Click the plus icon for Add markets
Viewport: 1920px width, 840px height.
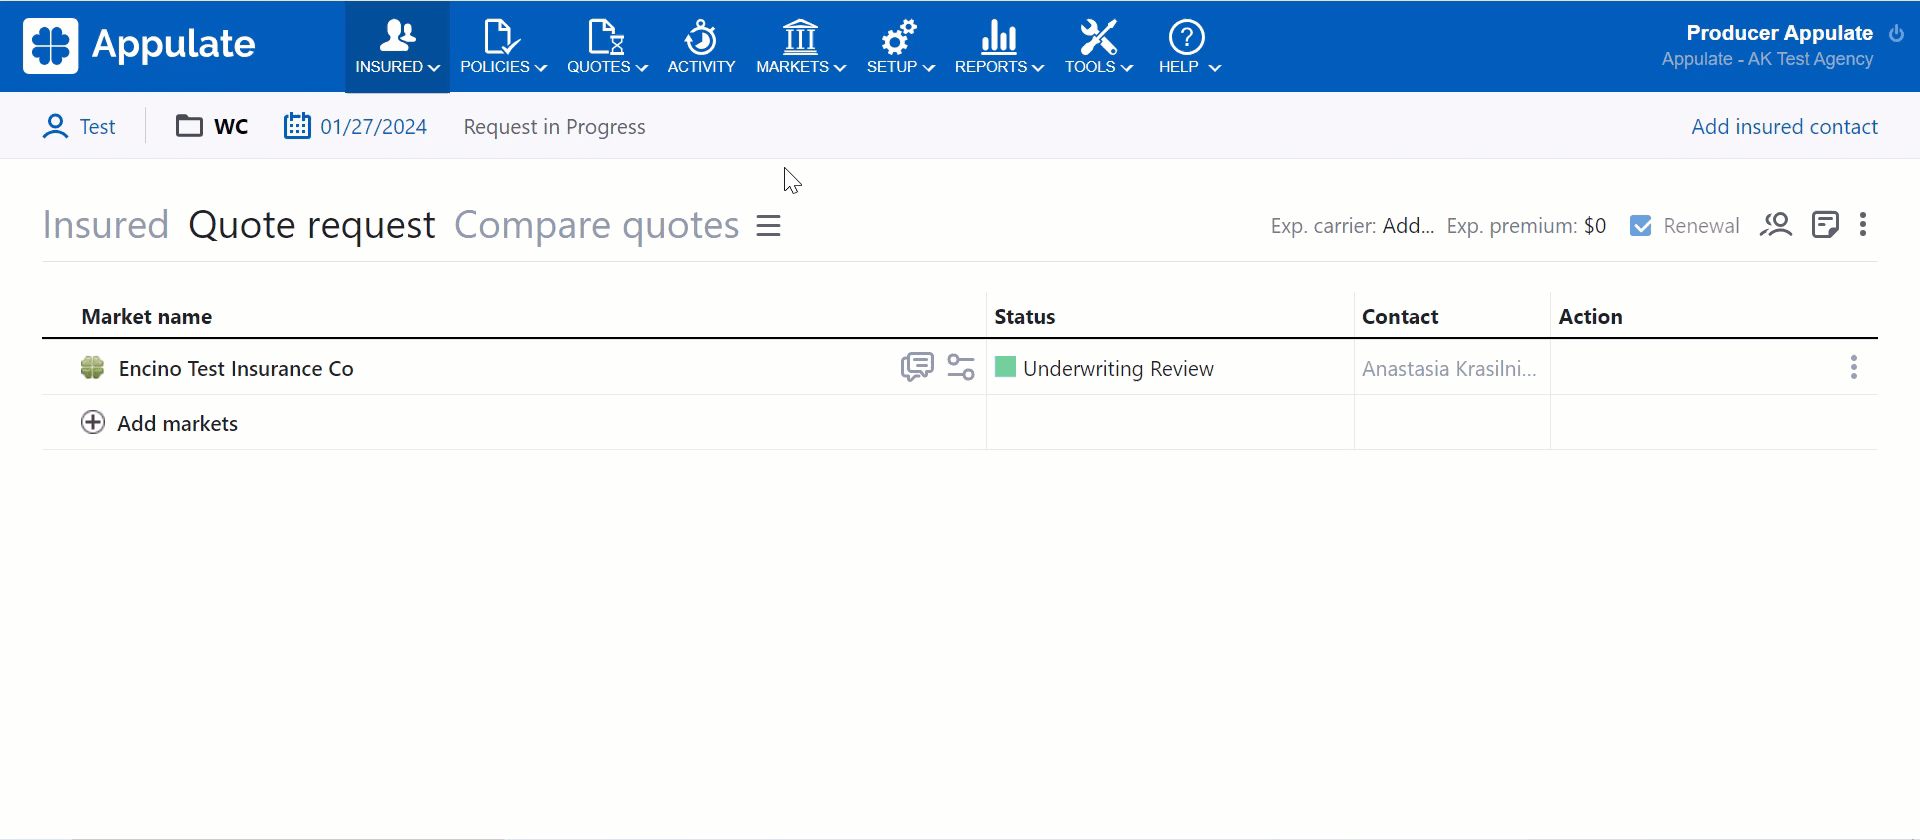coord(93,423)
